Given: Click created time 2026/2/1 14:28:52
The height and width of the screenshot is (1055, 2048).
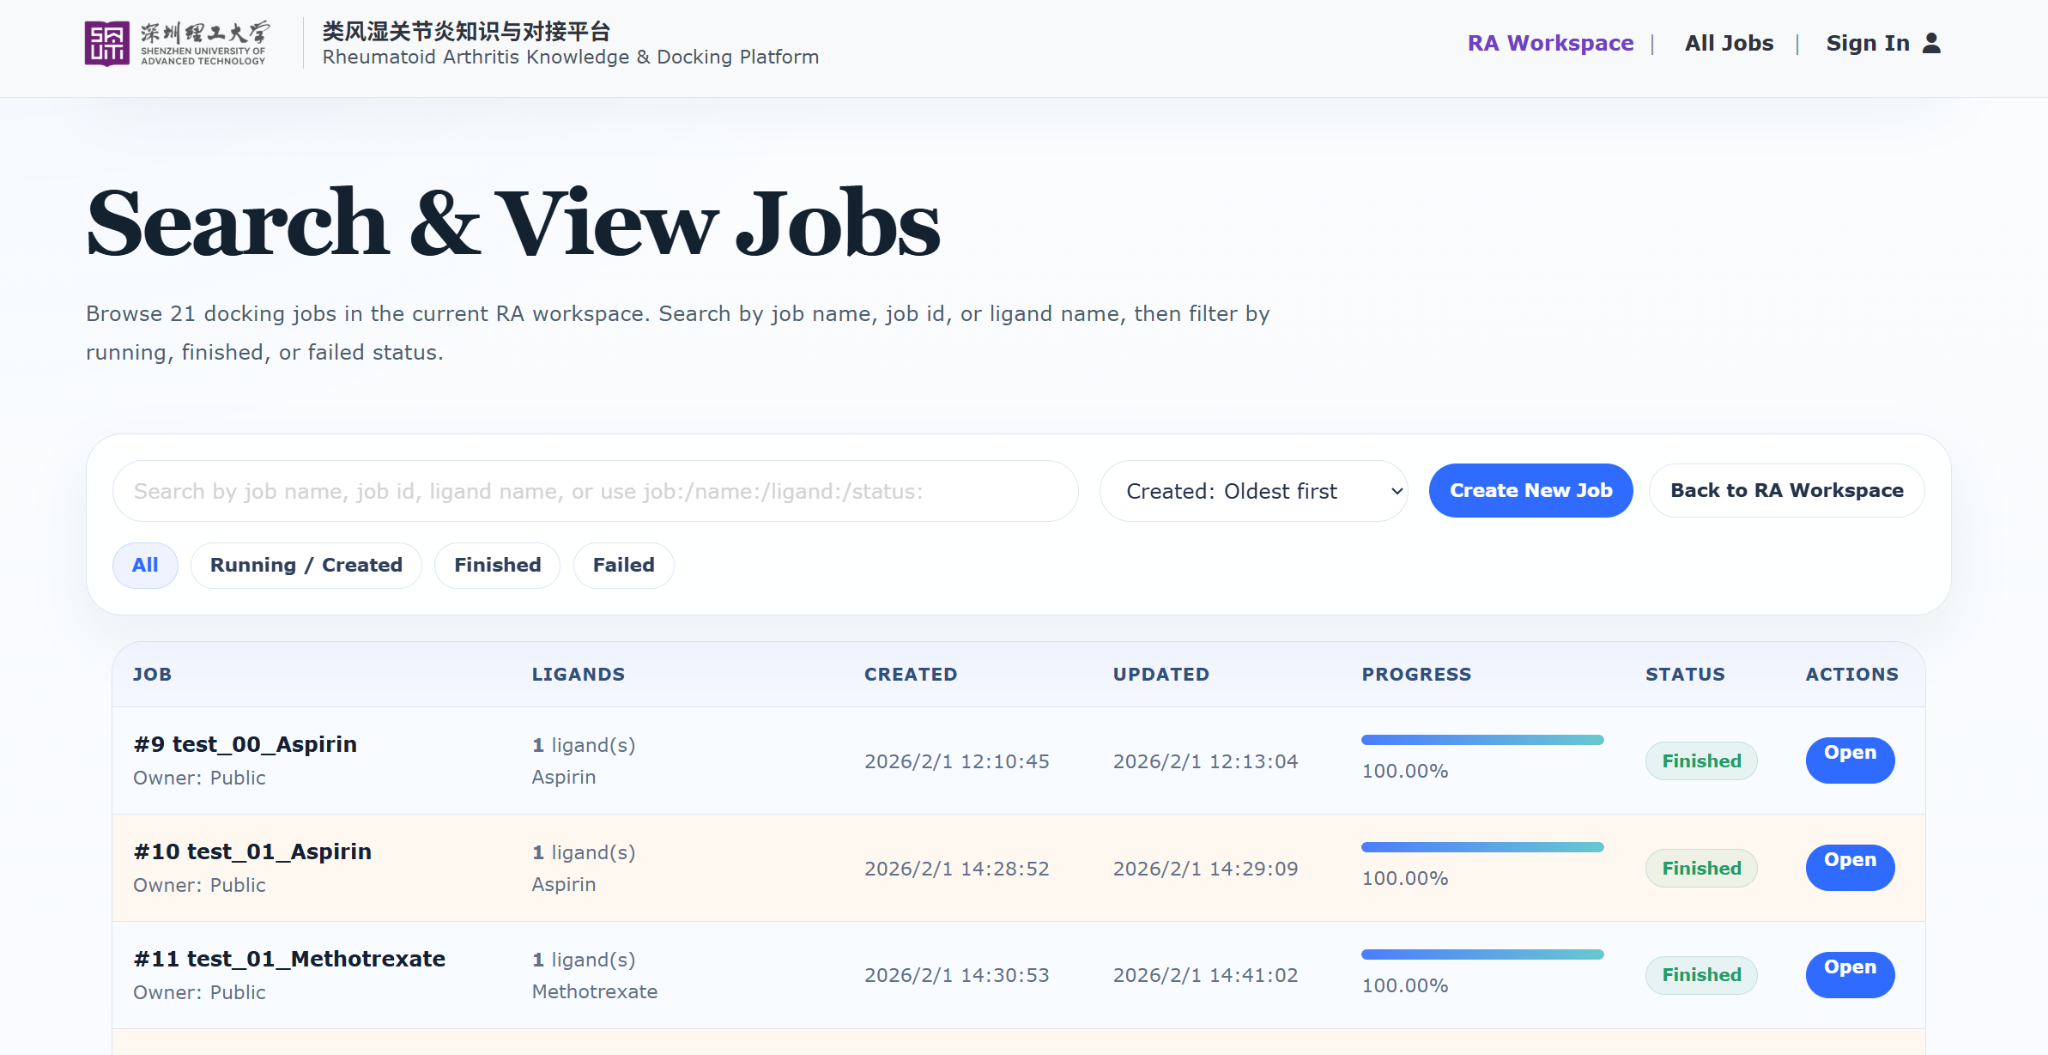Looking at the screenshot, I should point(957,868).
